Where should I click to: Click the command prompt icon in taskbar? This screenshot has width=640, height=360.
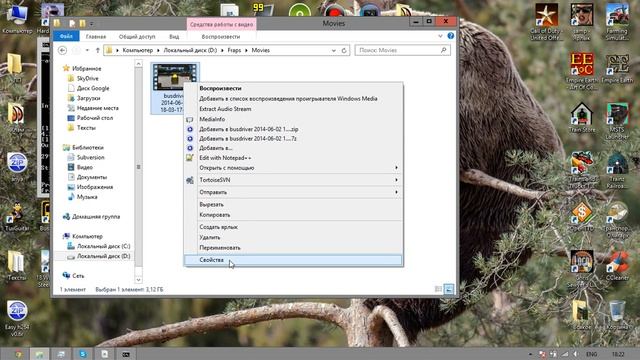[x=126, y=354]
